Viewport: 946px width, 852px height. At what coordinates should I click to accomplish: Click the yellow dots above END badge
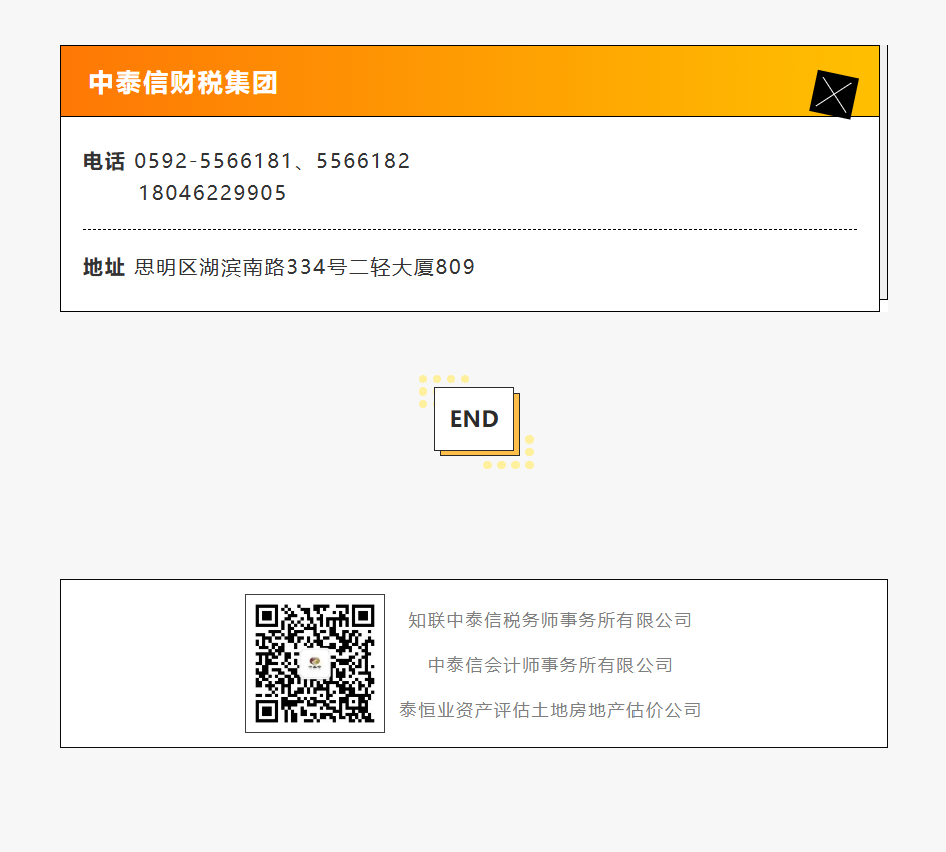444,380
